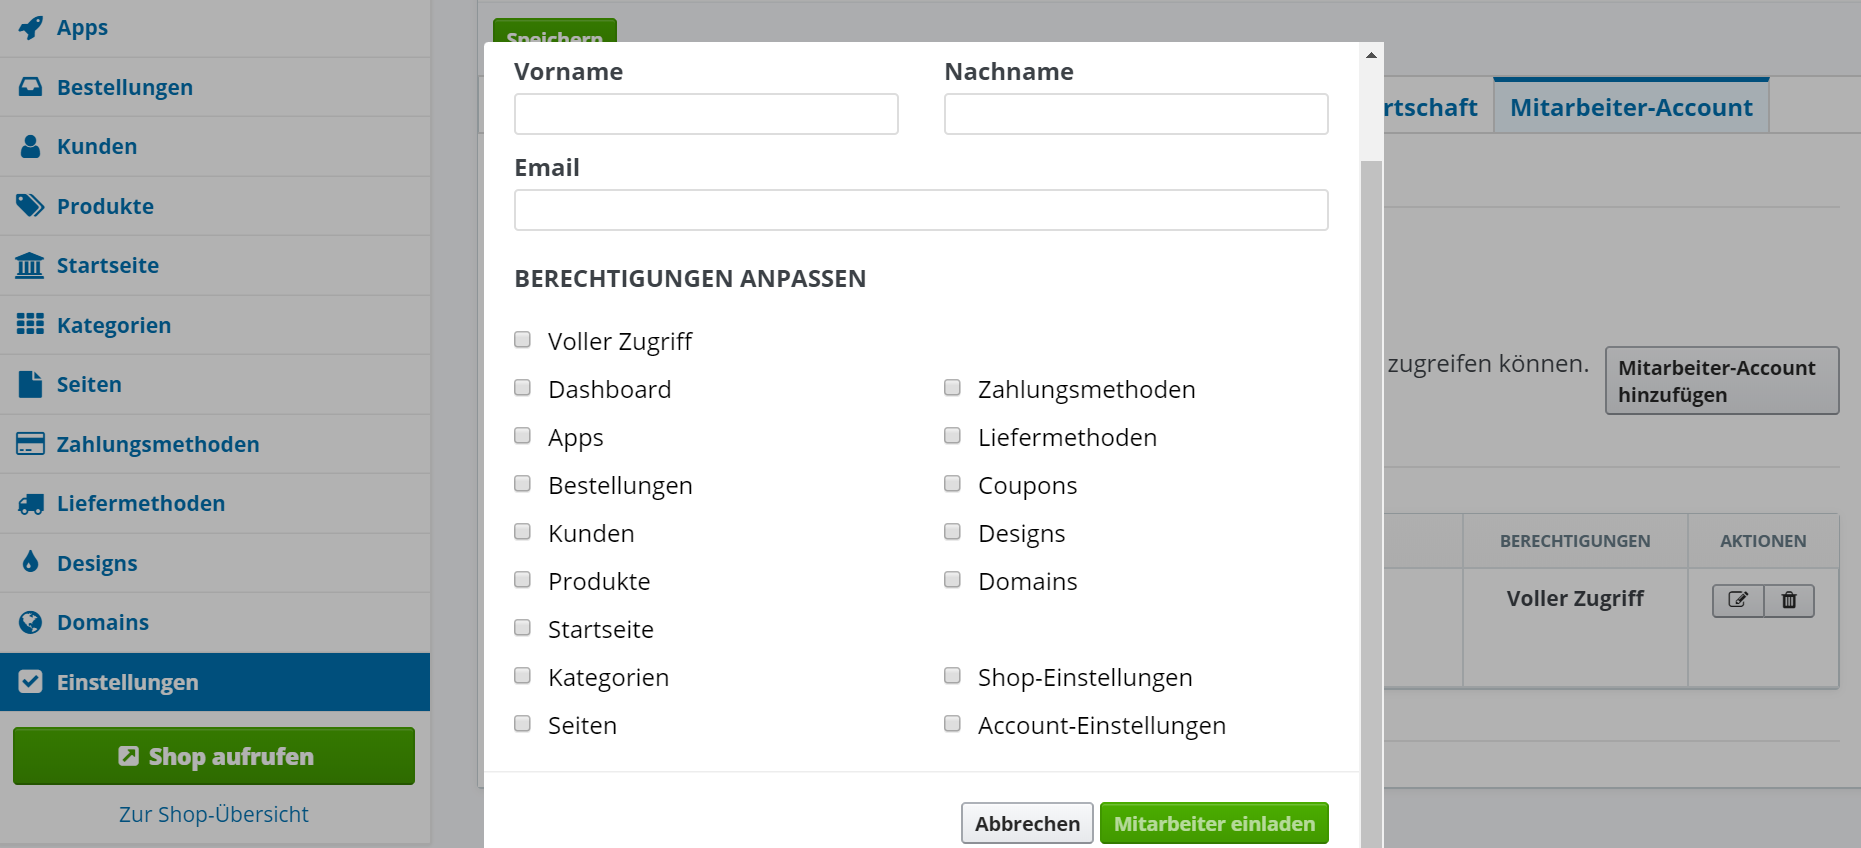Enable the Voller Zugriff checkbox
The image size is (1861, 848).
click(522, 340)
